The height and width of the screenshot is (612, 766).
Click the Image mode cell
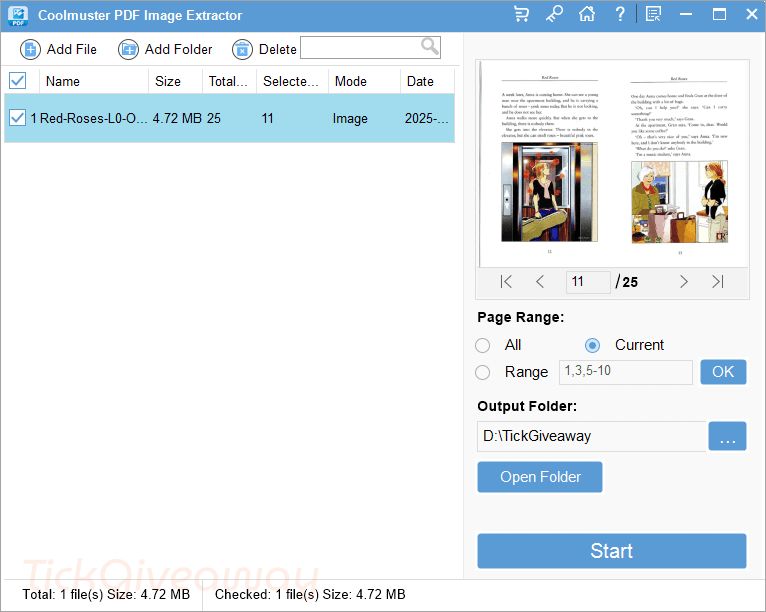click(x=350, y=118)
